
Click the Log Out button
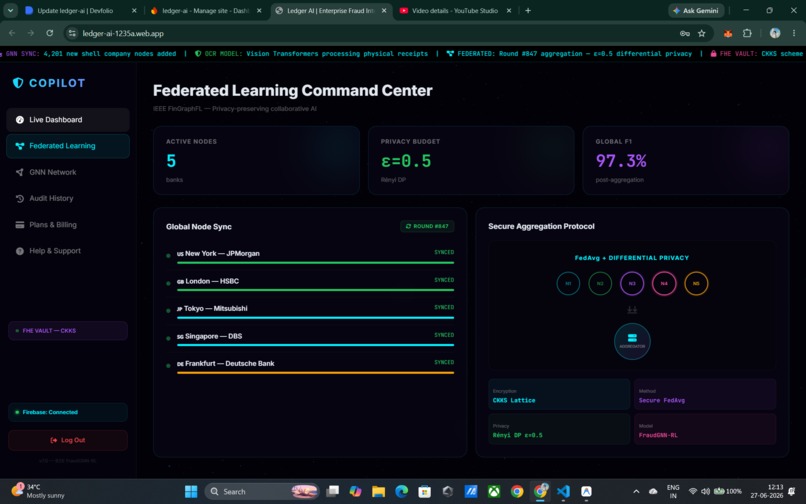(68, 440)
